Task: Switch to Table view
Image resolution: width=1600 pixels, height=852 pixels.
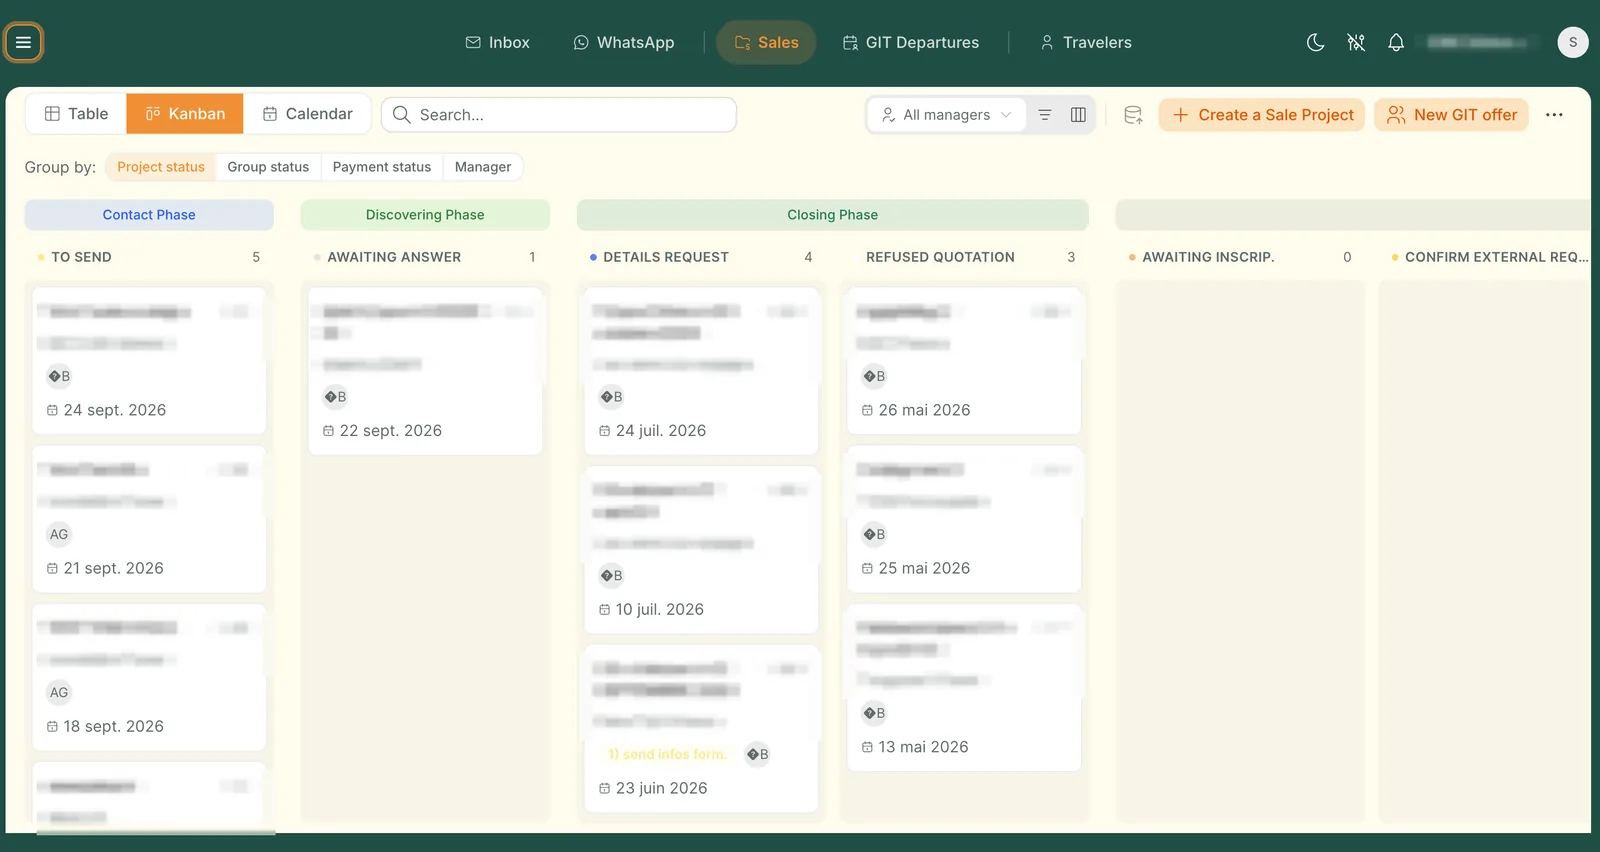Action: click(x=76, y=114)
